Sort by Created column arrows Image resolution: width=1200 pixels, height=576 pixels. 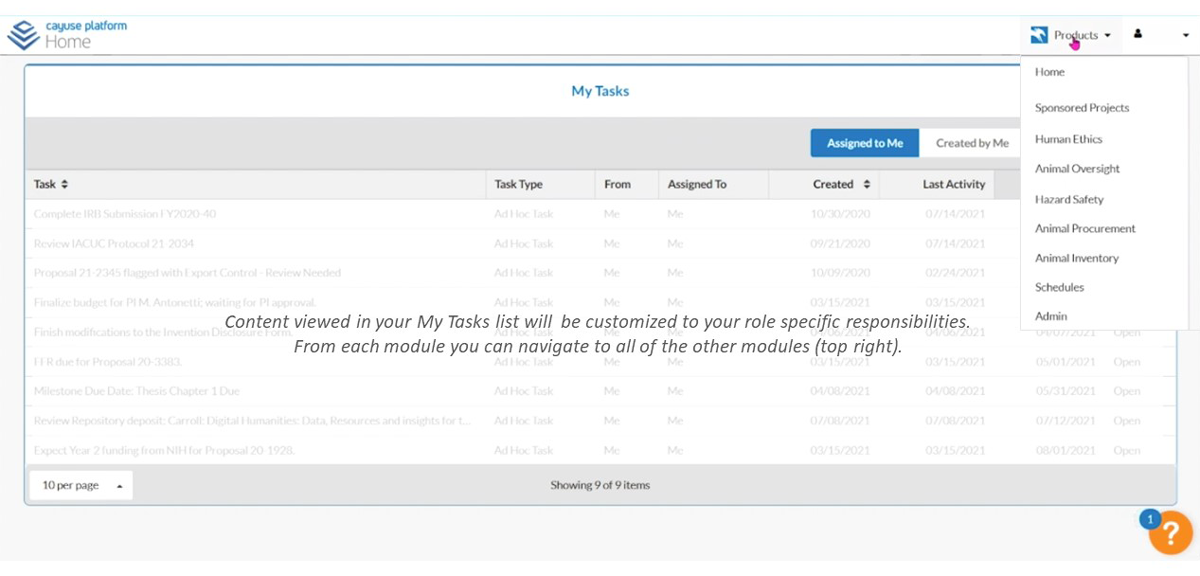click(866, 185)
